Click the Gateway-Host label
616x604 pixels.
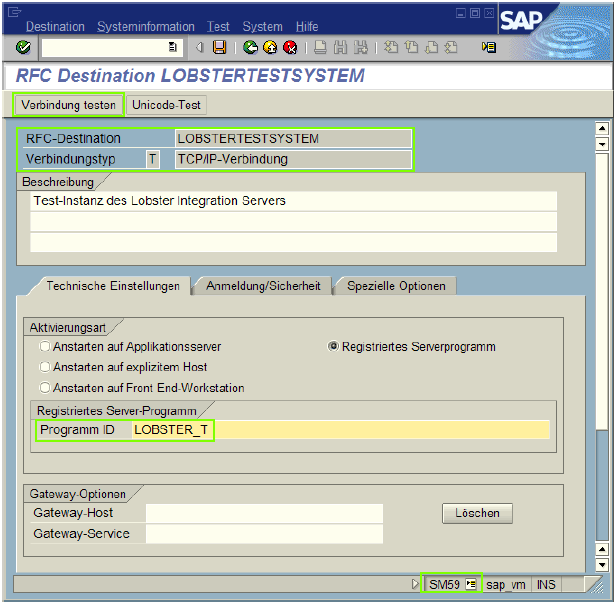coord(73,513)
